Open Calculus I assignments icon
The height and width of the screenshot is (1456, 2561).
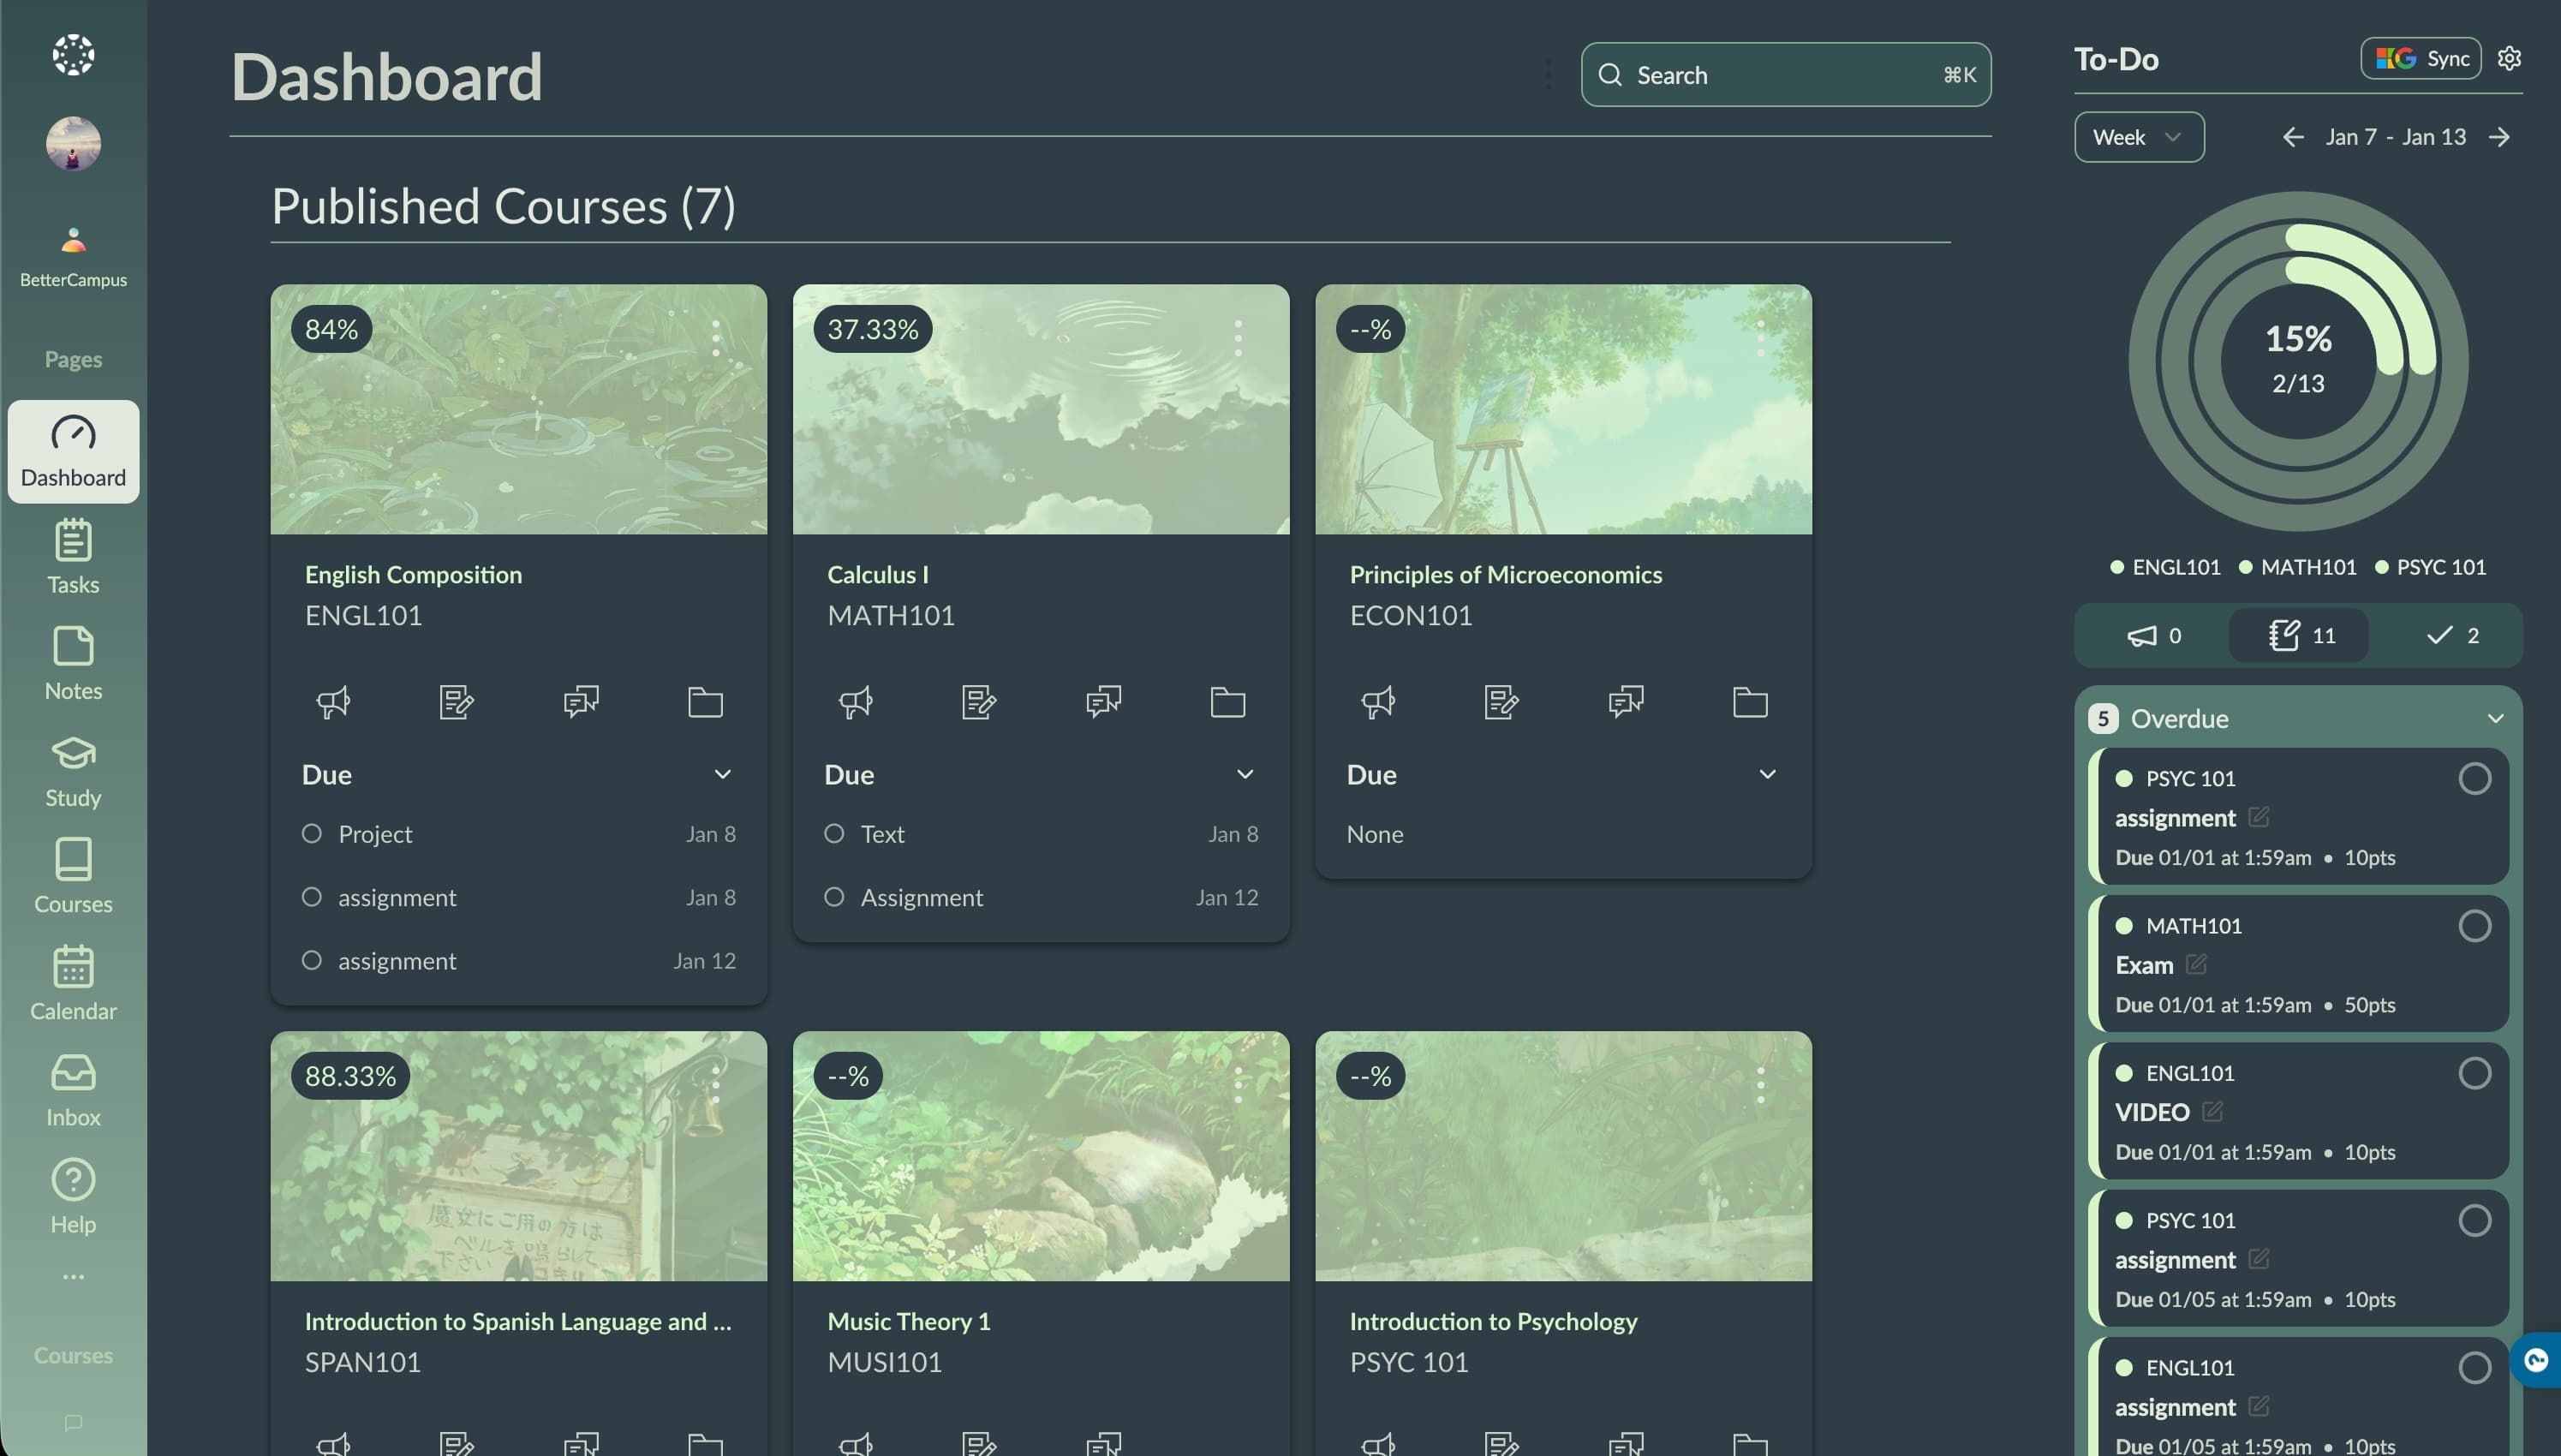(978, 702)
